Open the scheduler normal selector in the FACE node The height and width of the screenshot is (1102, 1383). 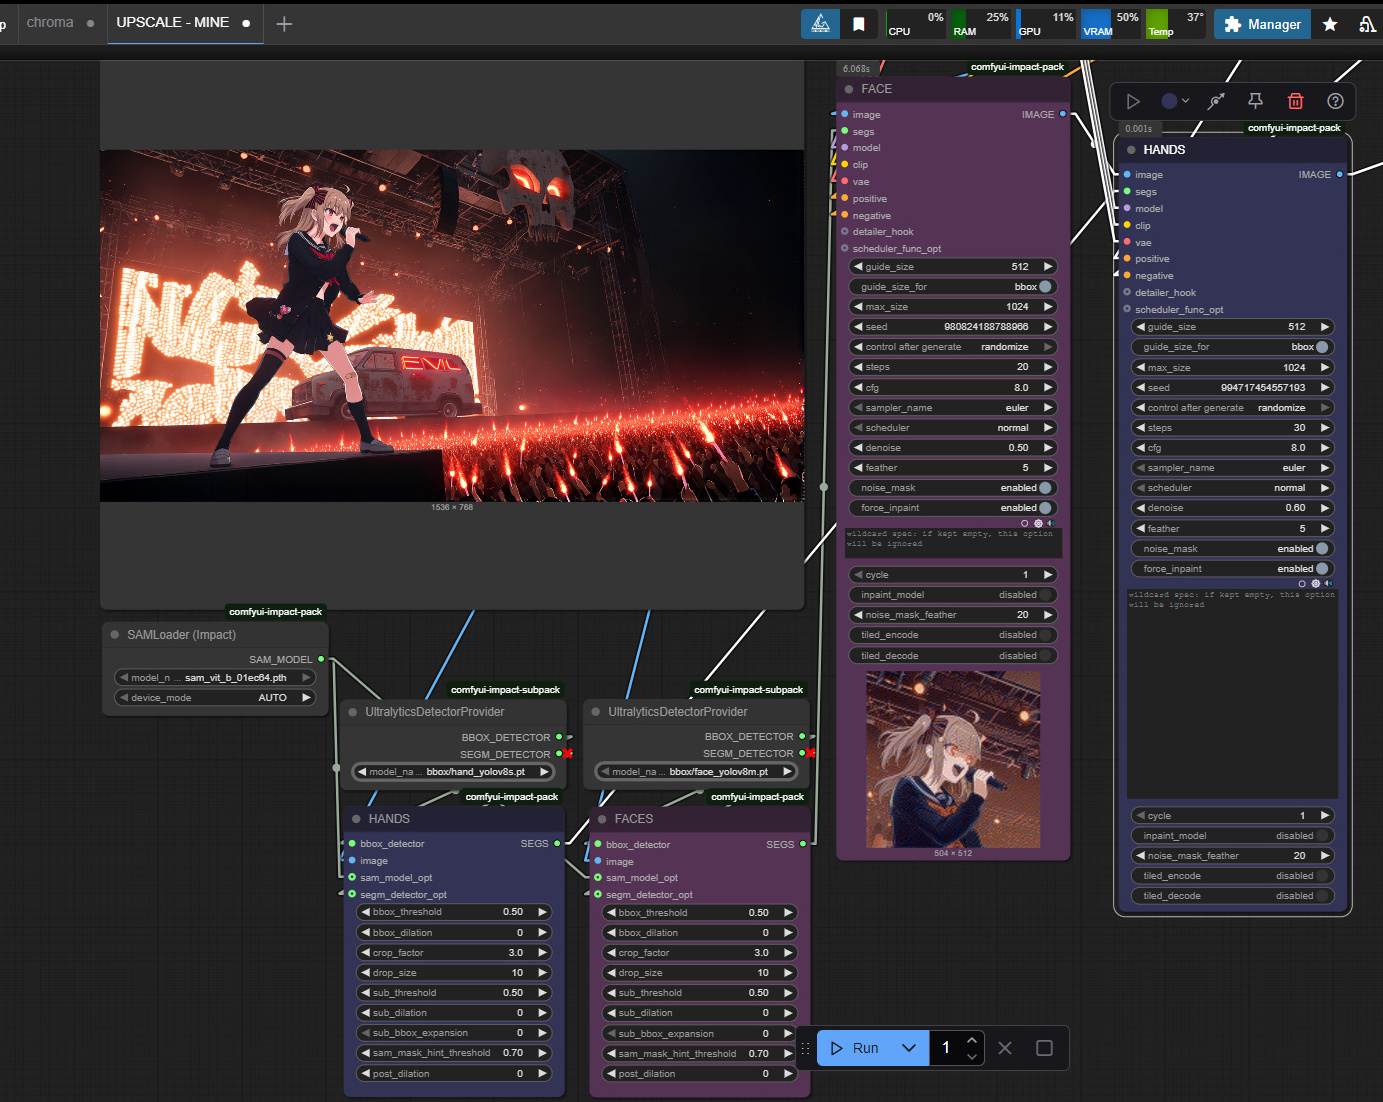953,428
